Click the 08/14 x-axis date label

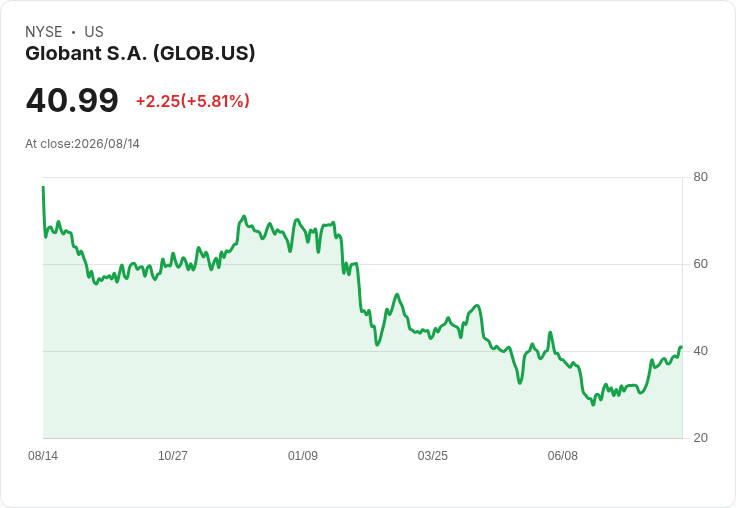click(x=43, y=455)
